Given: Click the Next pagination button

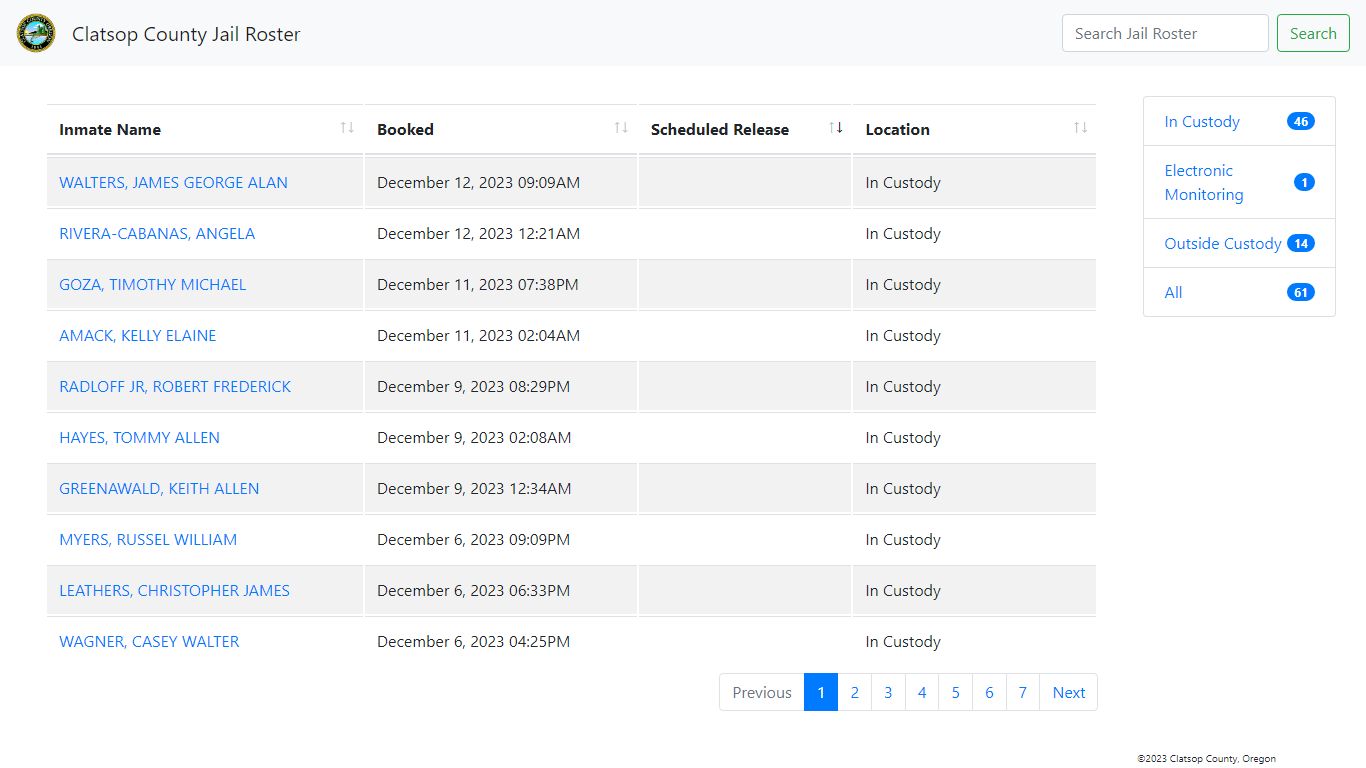Looking at the screenshot, I should tap(1068, 692).
